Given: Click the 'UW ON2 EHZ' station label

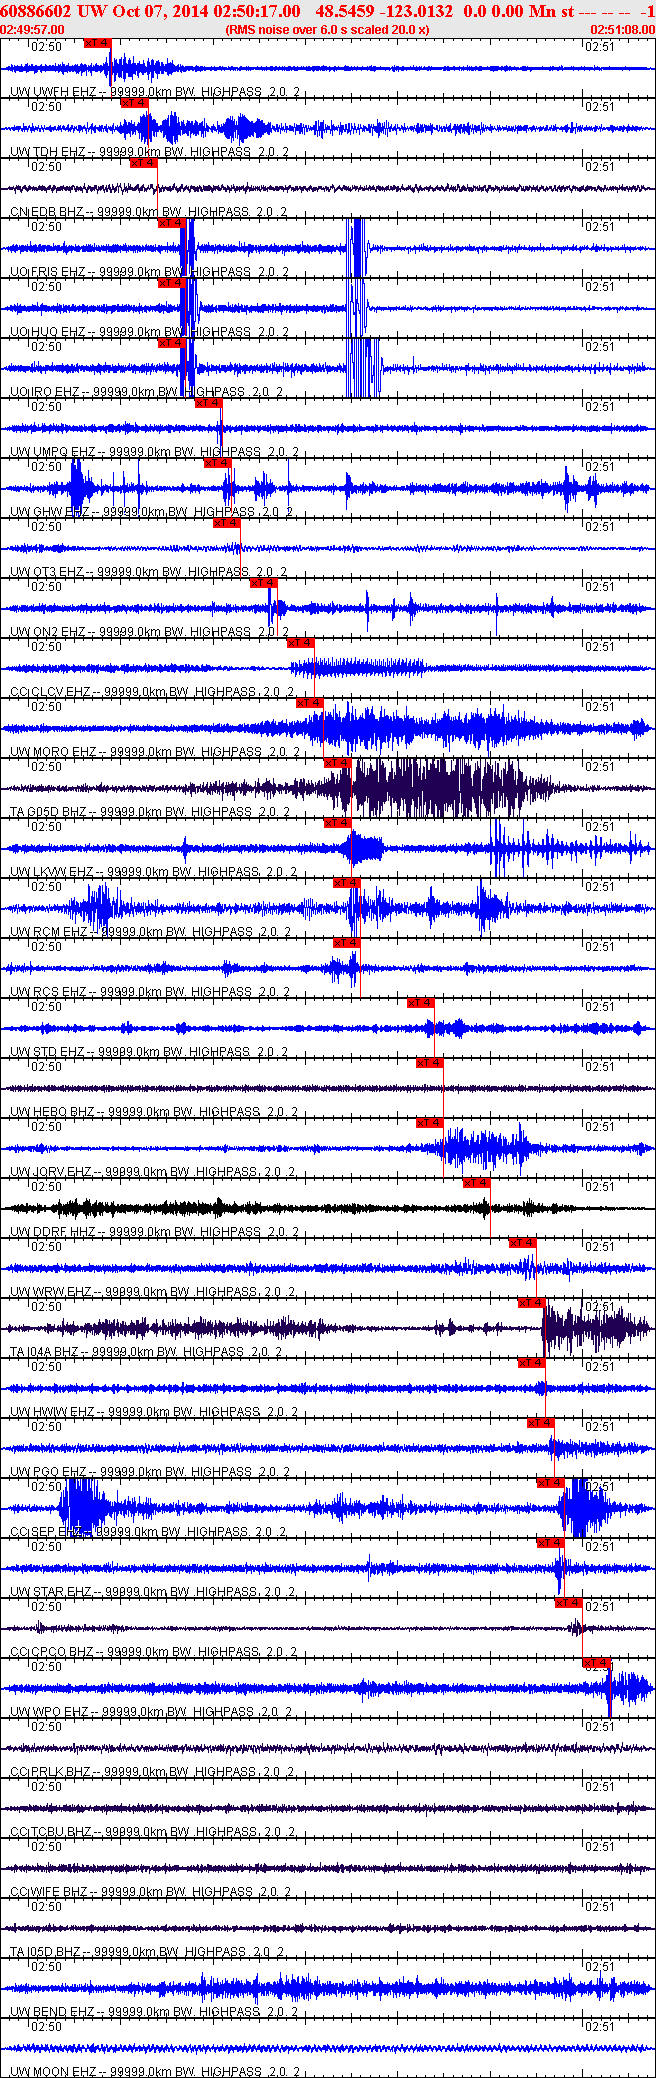Looking at the screenshot, I should tap(48, 632).
